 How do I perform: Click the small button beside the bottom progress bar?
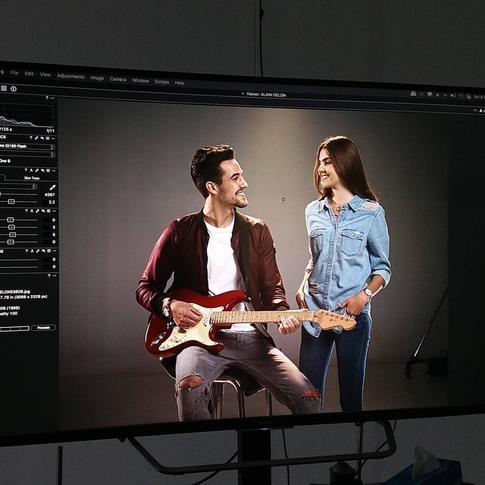[x=43, y=328]
